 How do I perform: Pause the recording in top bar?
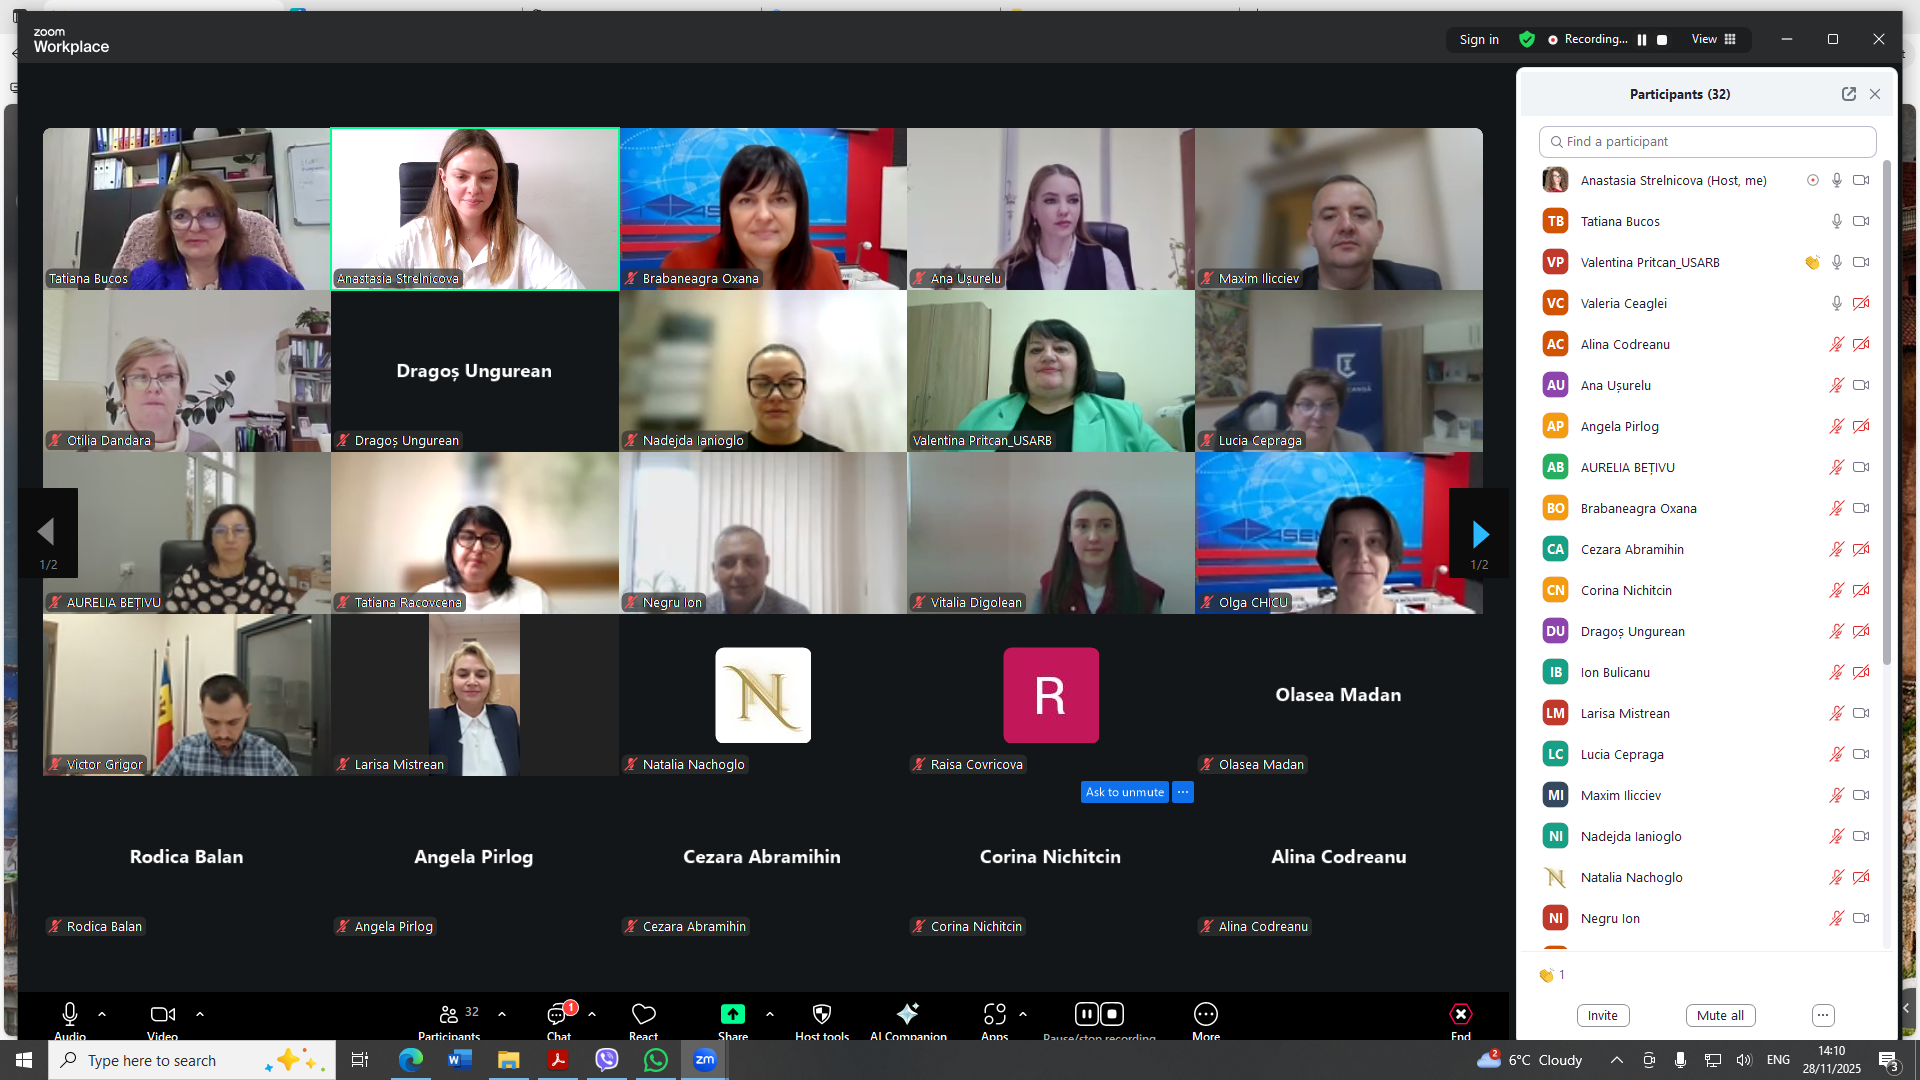[x=1641, y=40]
